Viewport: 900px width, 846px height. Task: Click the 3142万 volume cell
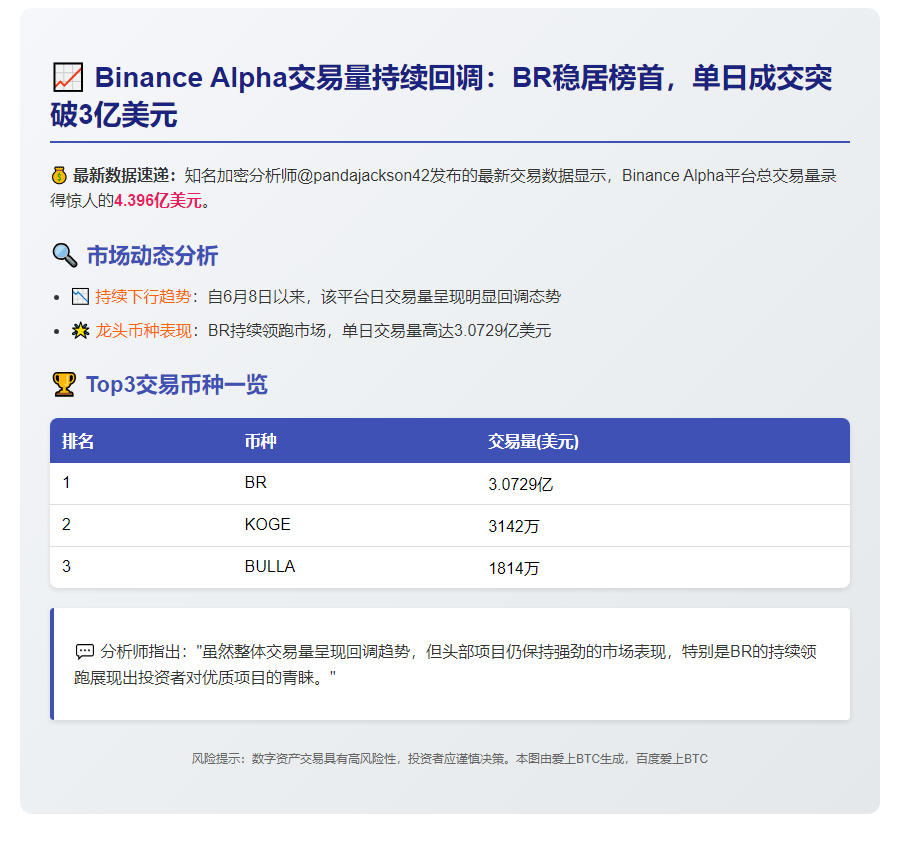[x=514, y=526]
